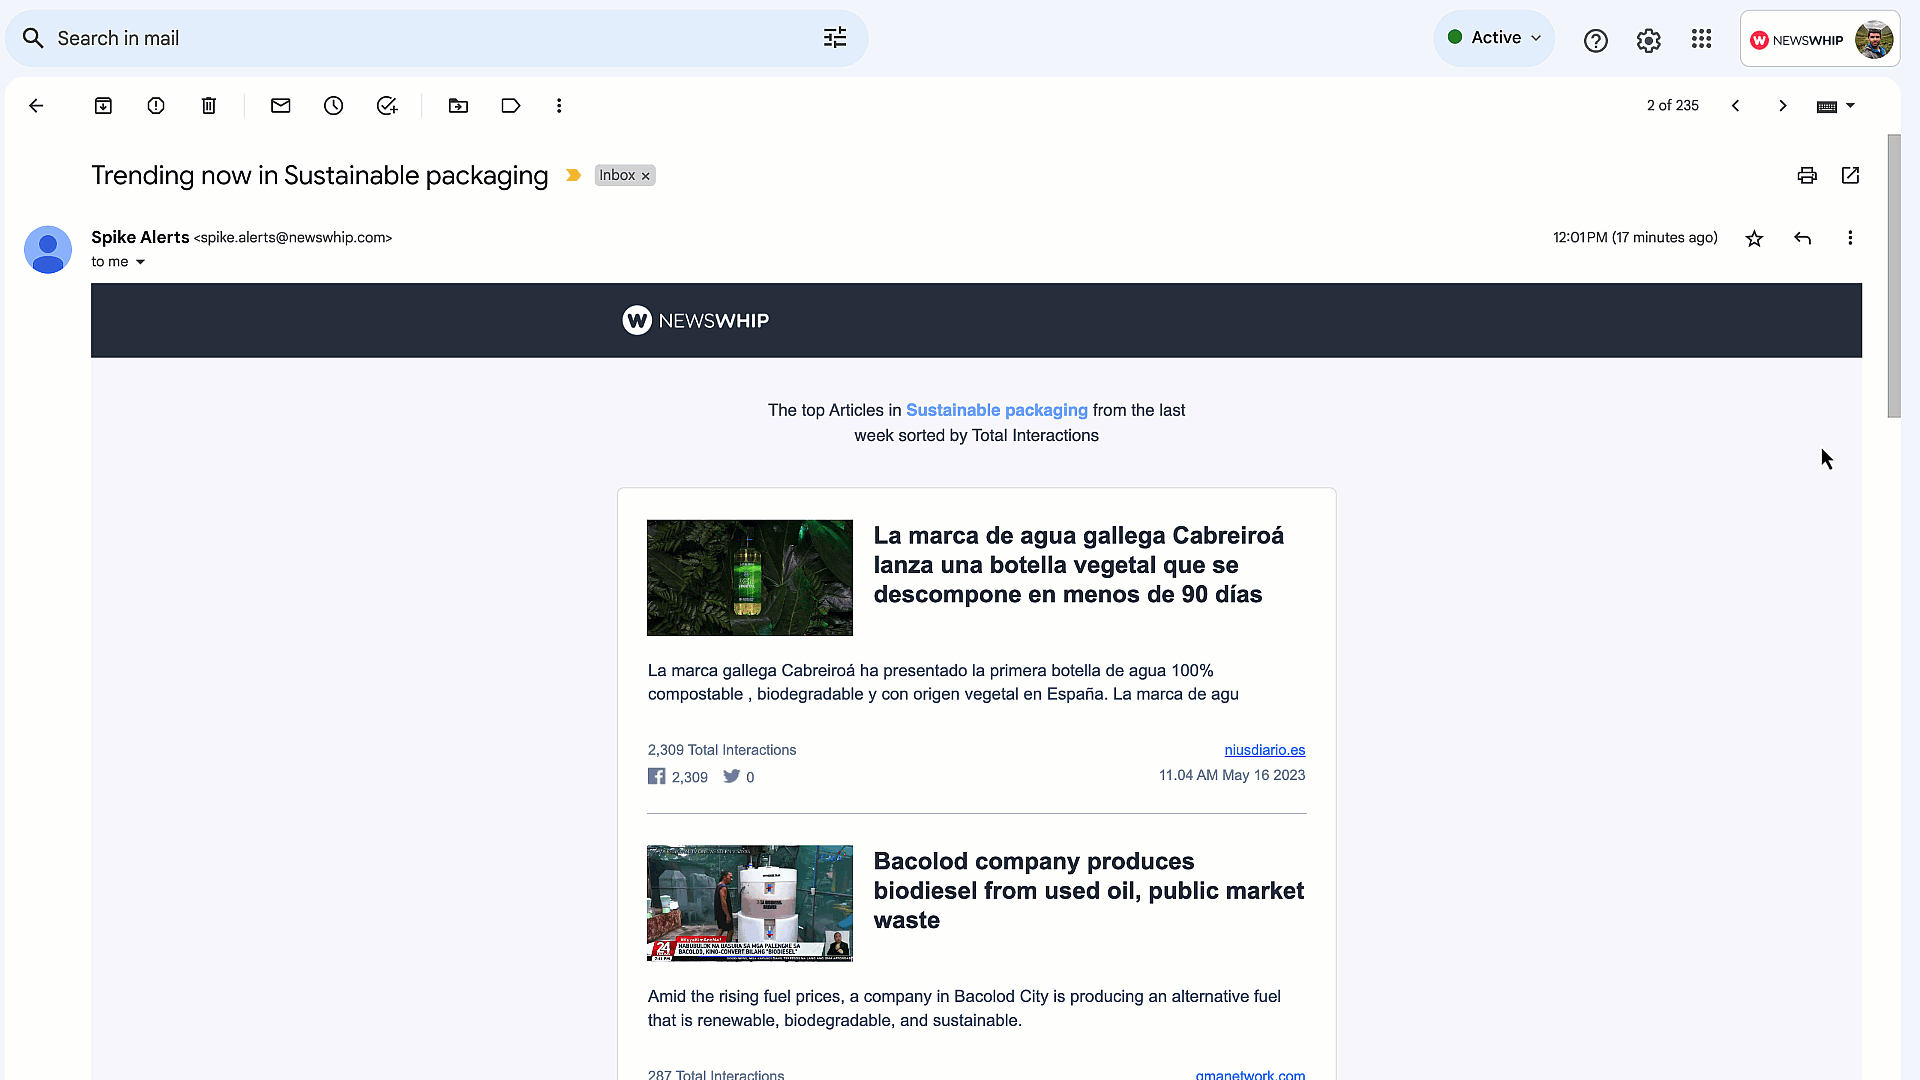
Task: Open the Active status dropdown
Action: 1494,38
